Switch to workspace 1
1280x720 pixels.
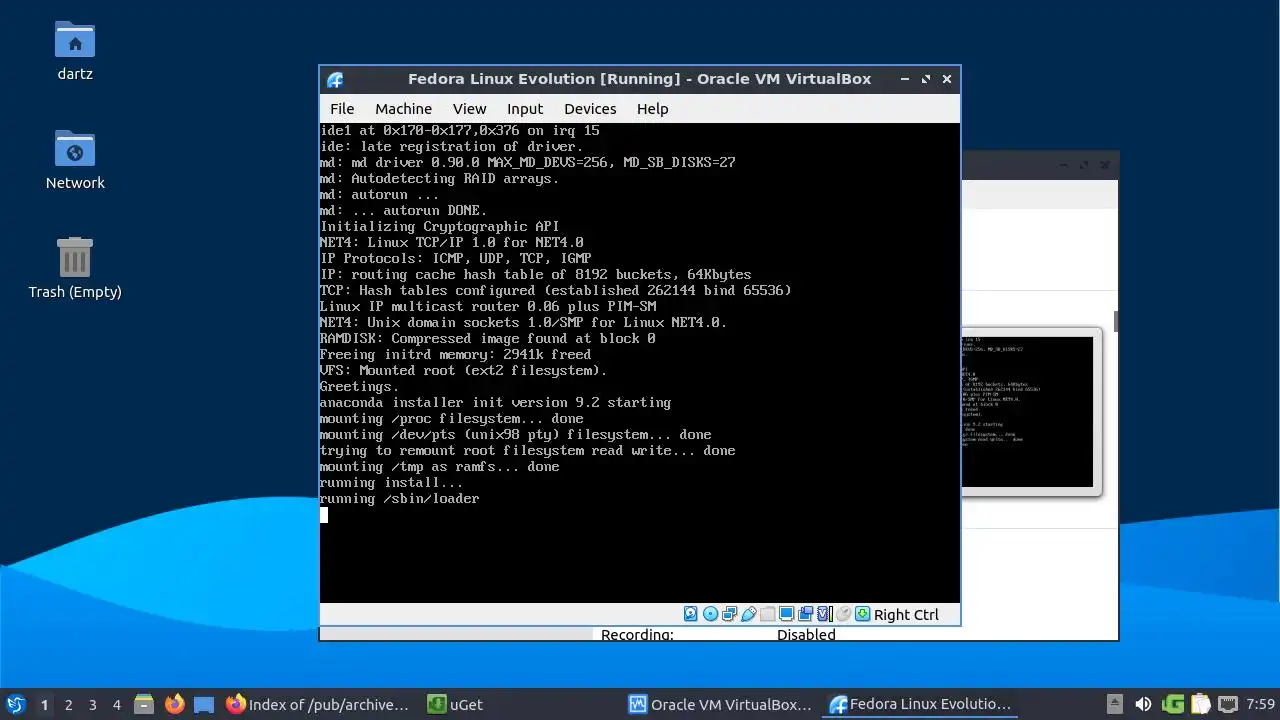[44, 704]
